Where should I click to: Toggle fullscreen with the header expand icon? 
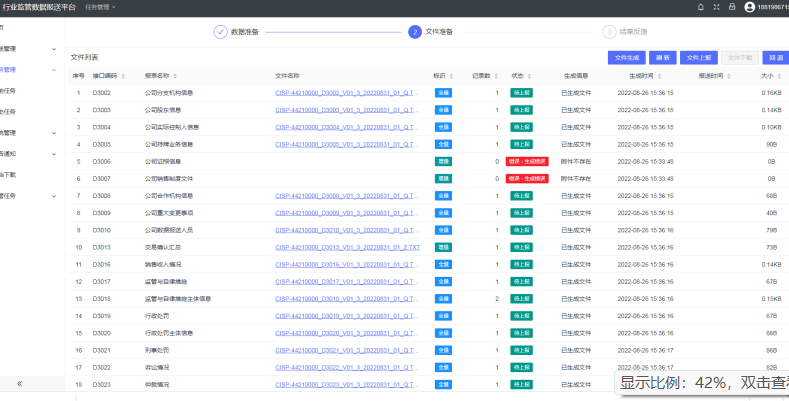tap(717, 7)
